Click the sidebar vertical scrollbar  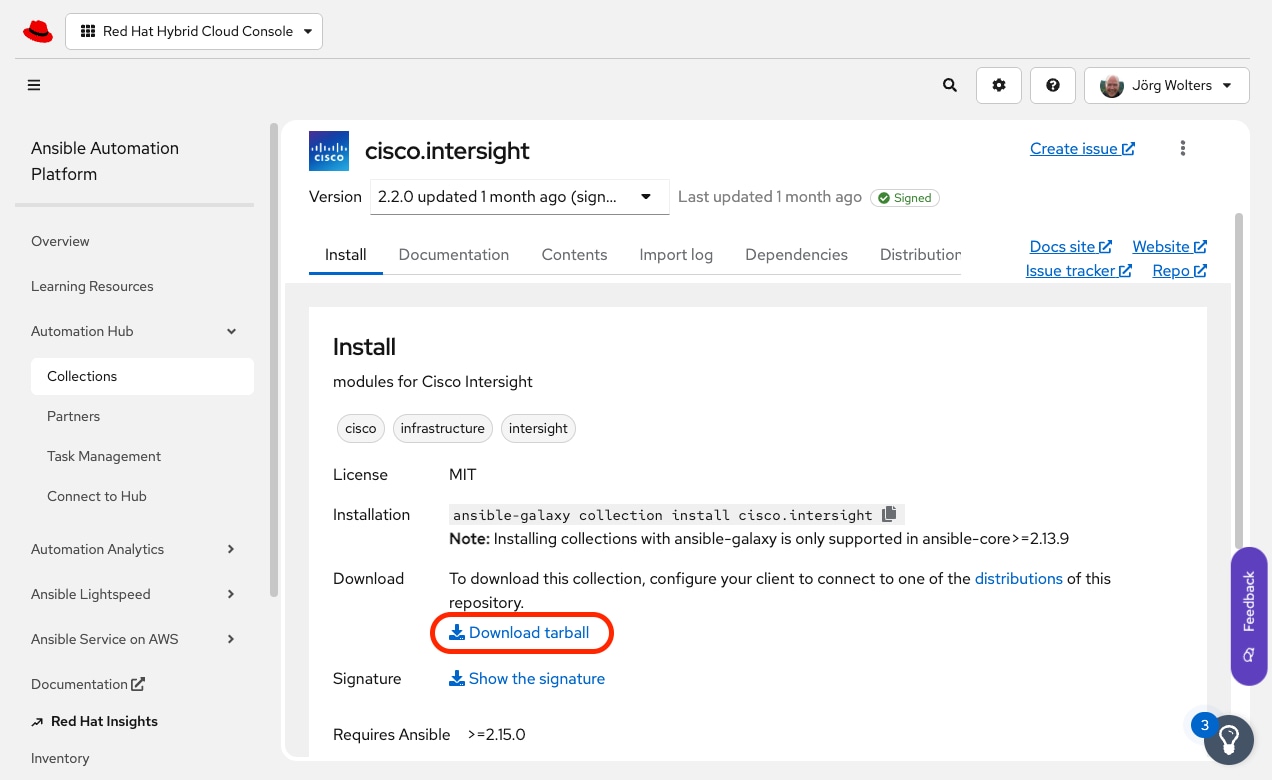[x=274, y=361]
